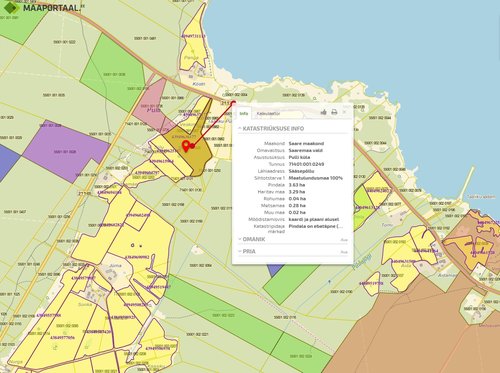This screenshot has height=373, width=500.
Task: Click the truncated 'Pindala on ebatäpne' remark
Action: tap(316, 226)
